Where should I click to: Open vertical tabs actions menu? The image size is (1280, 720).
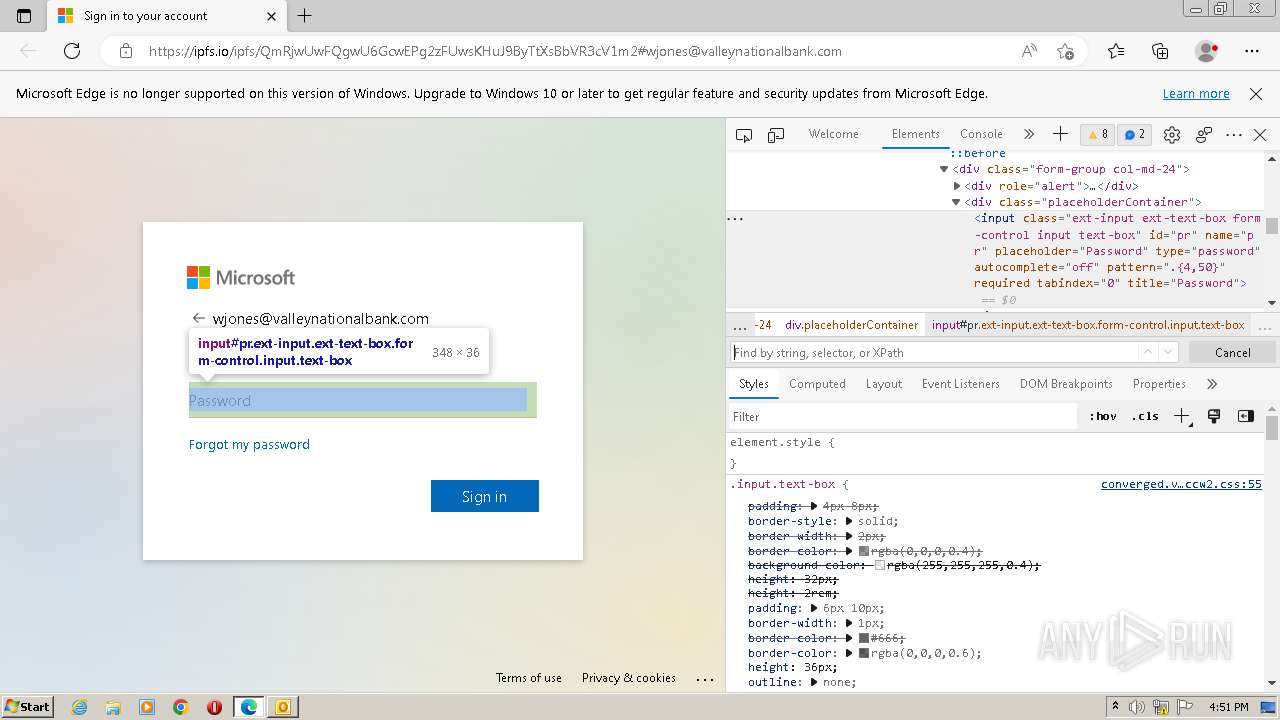(x=24, y=16)
